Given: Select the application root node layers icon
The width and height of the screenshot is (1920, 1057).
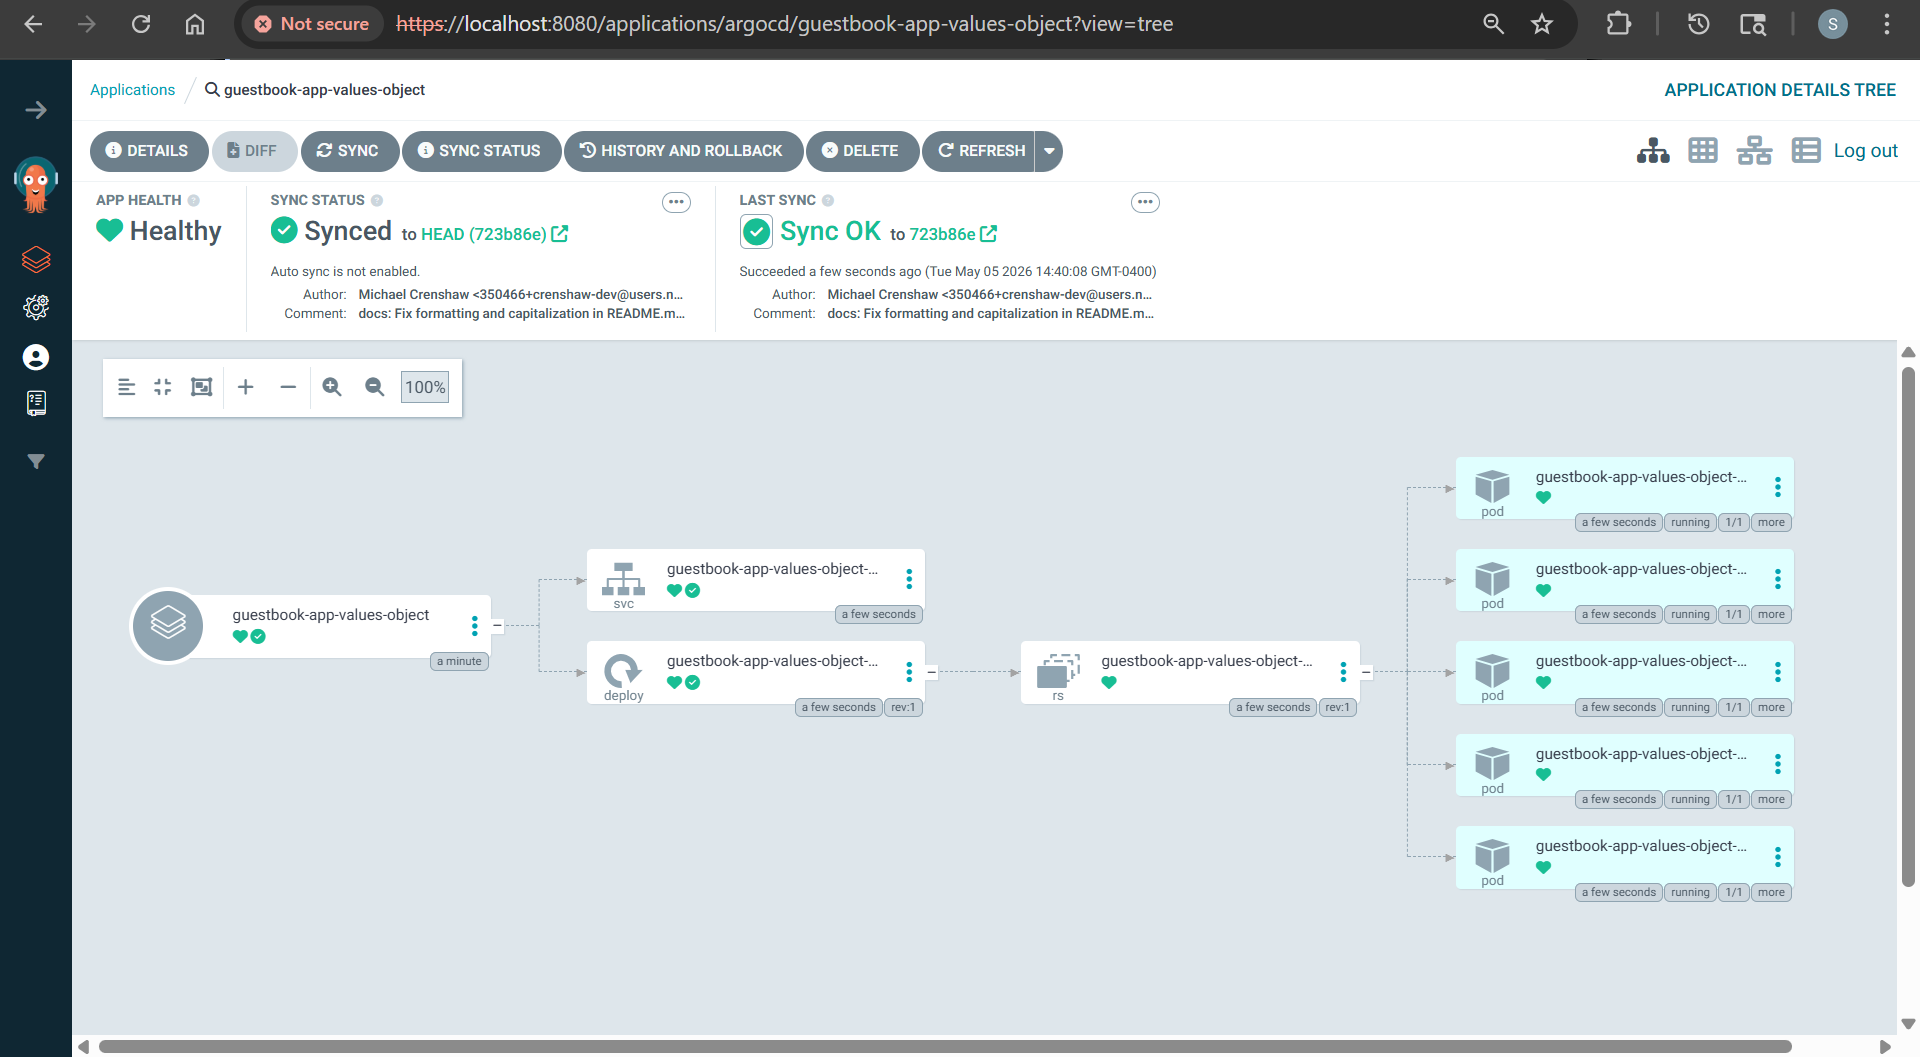Looking at the screenshot, I should [168, 625].
